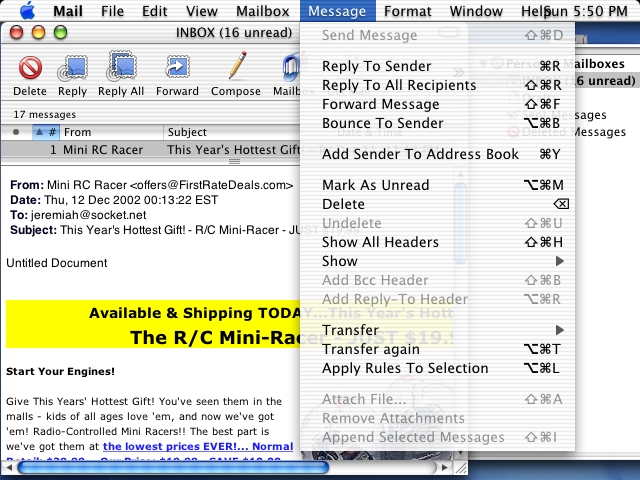Open the Format menu

coord(408,11)
